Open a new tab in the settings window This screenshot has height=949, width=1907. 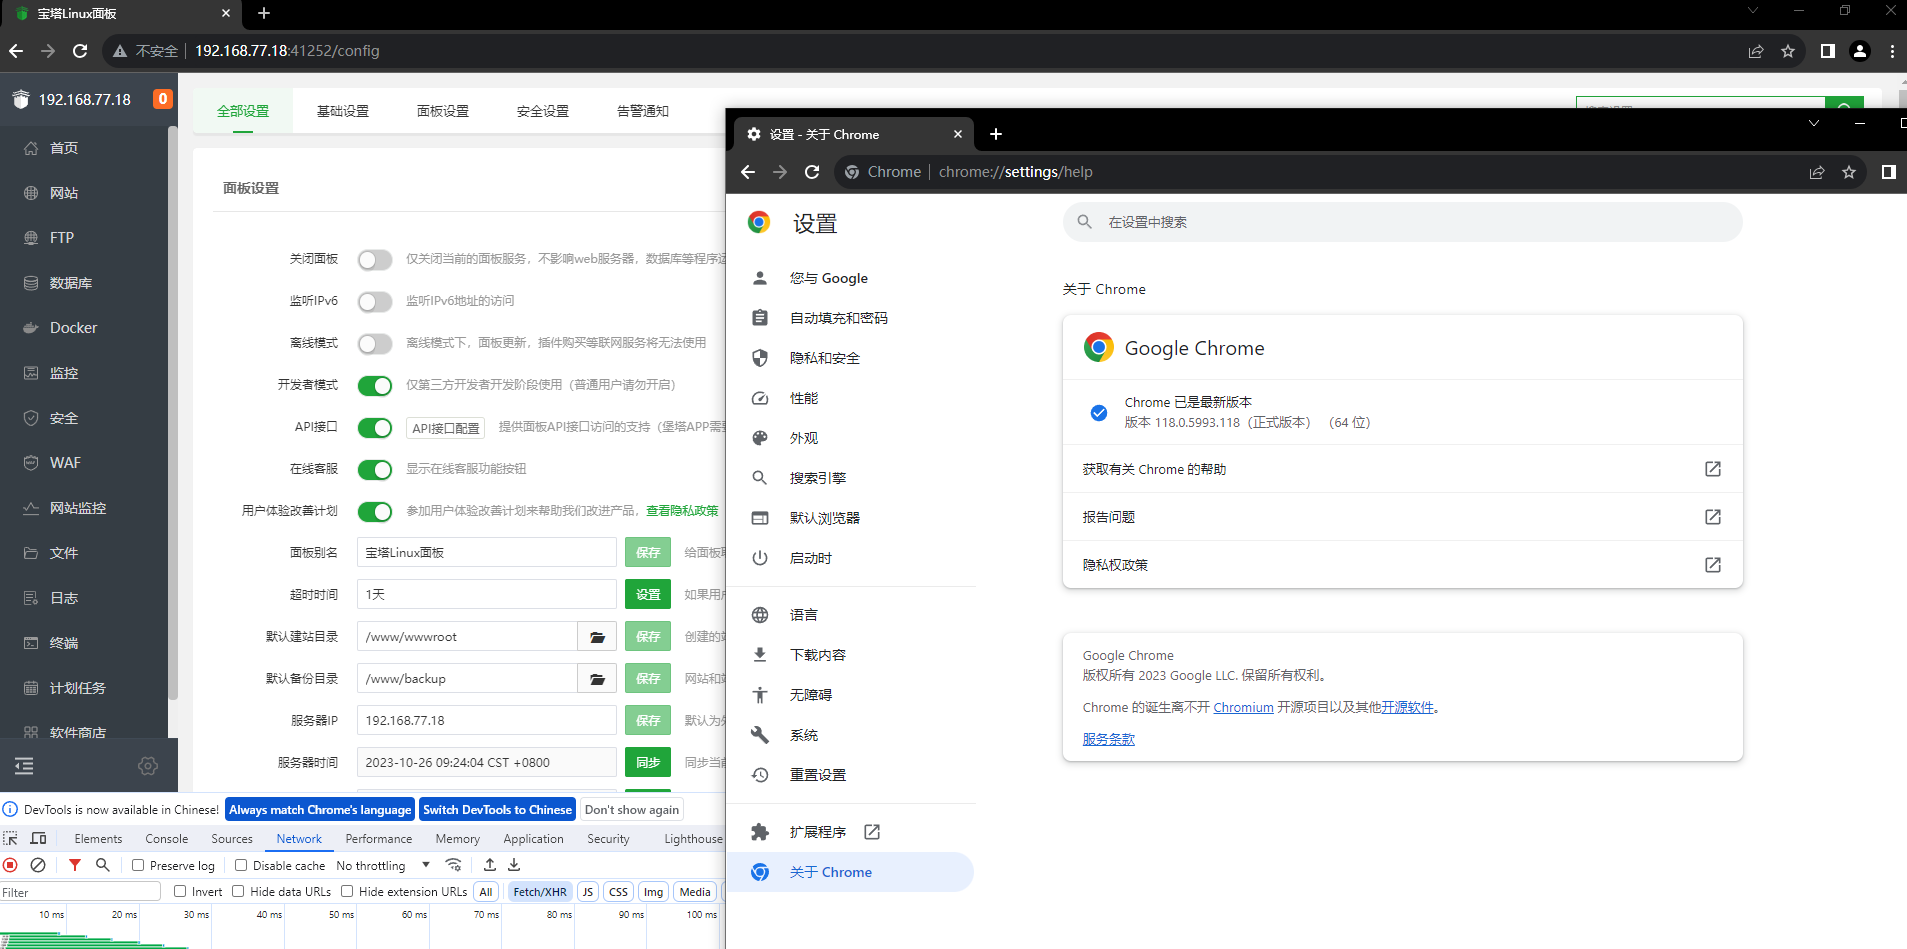click(996, 134)
